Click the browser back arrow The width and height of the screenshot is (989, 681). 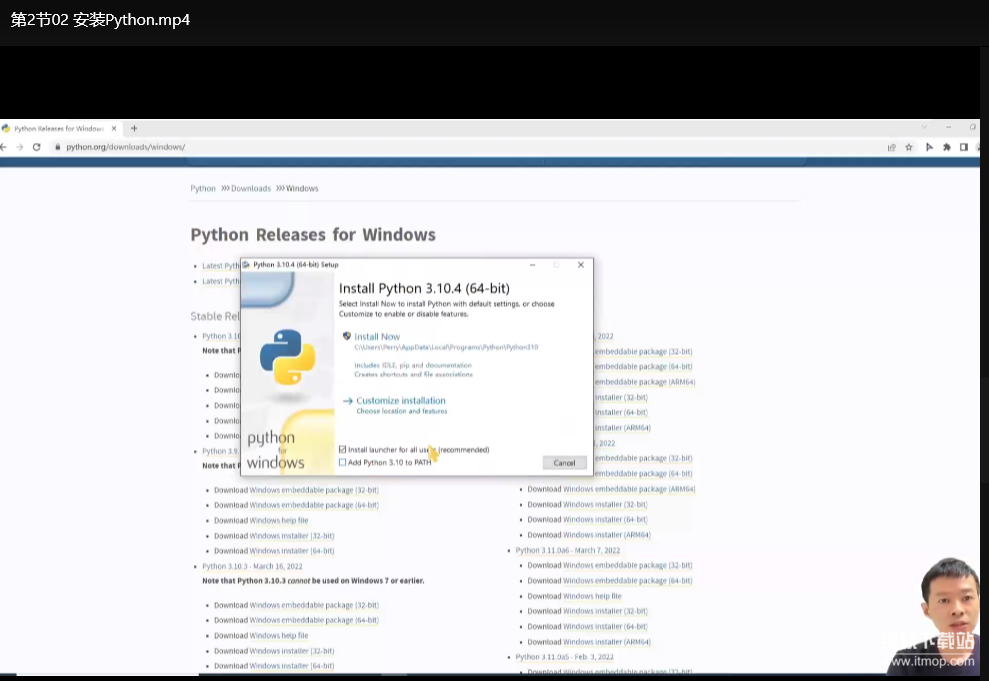pos(4,147)
